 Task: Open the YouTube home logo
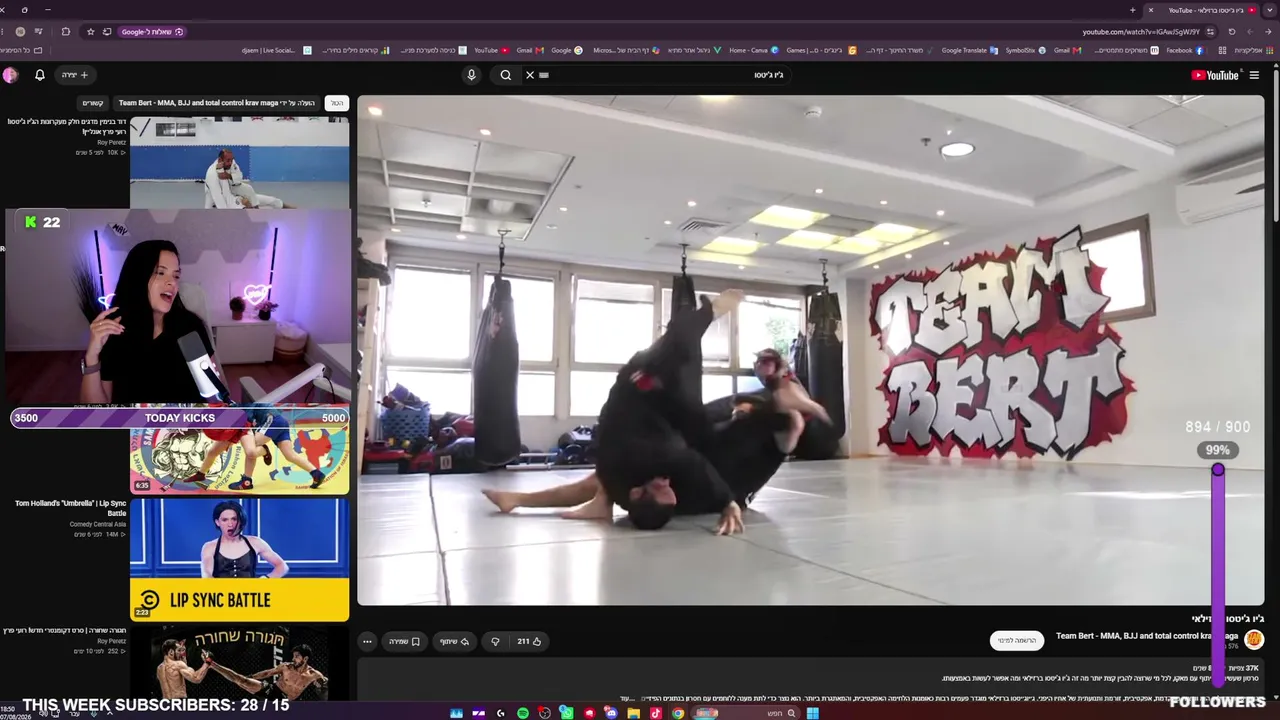coord(1215,75)
